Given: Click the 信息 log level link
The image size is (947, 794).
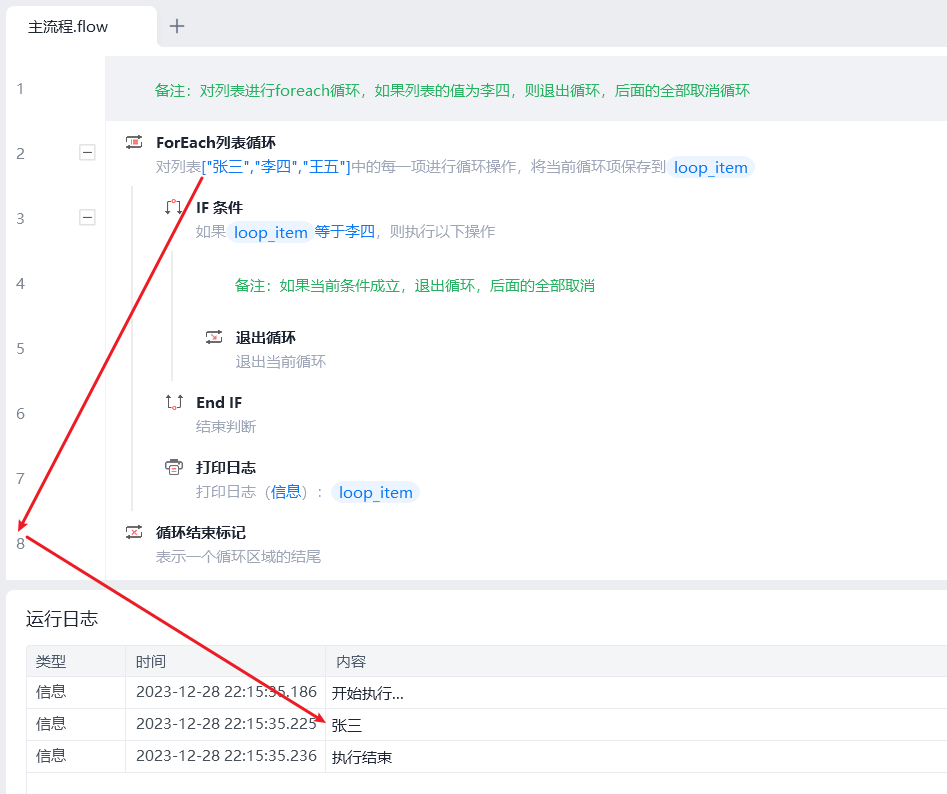Looking at the screenshot, I should click(286, 492).
